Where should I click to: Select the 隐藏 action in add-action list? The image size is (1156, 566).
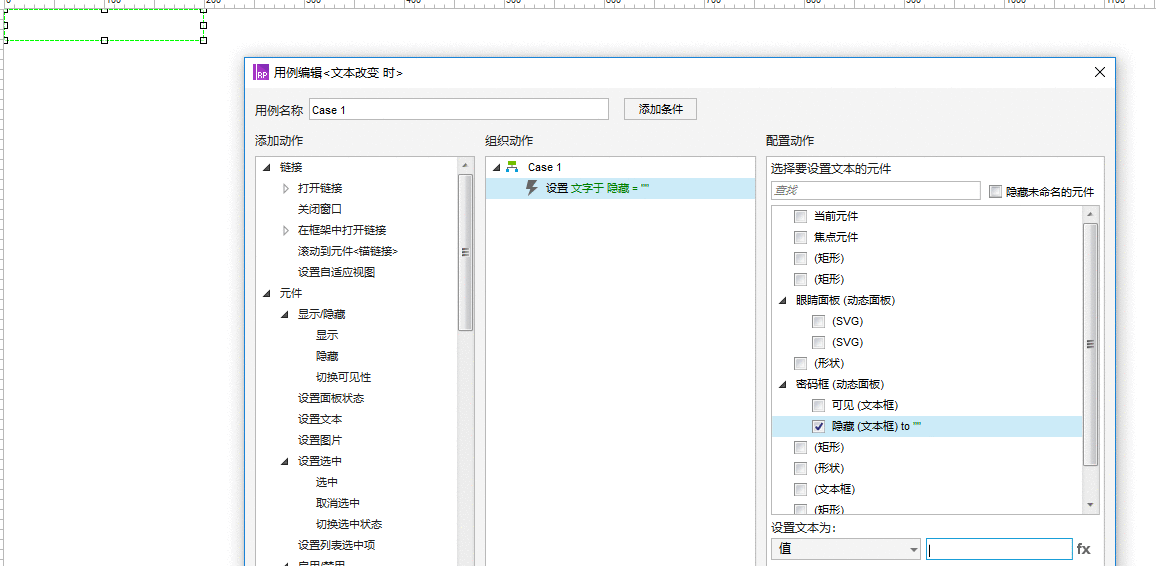(x=327, y=356)
